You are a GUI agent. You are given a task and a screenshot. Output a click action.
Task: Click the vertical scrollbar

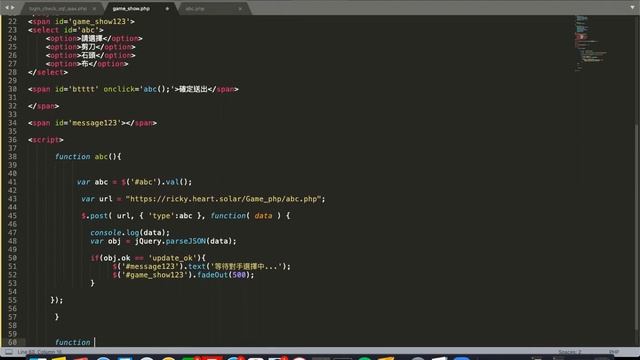tap(637, 227)
